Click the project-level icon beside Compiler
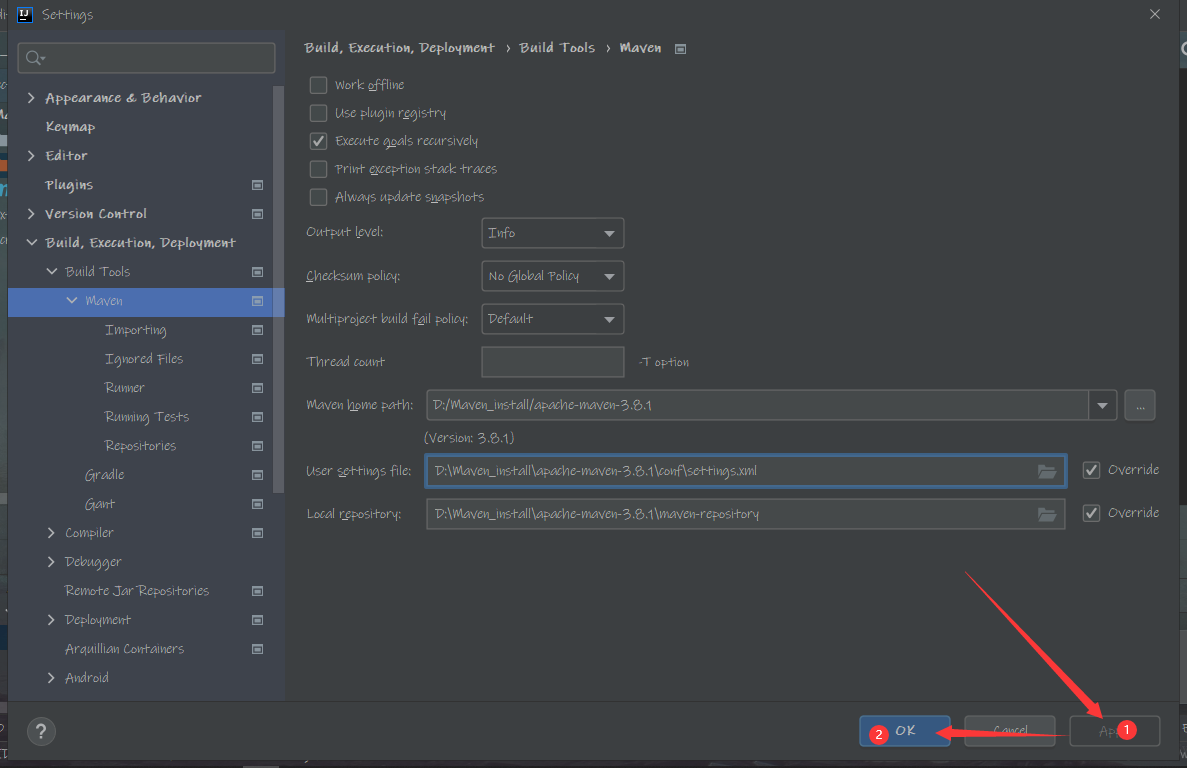 click(257, 533)
